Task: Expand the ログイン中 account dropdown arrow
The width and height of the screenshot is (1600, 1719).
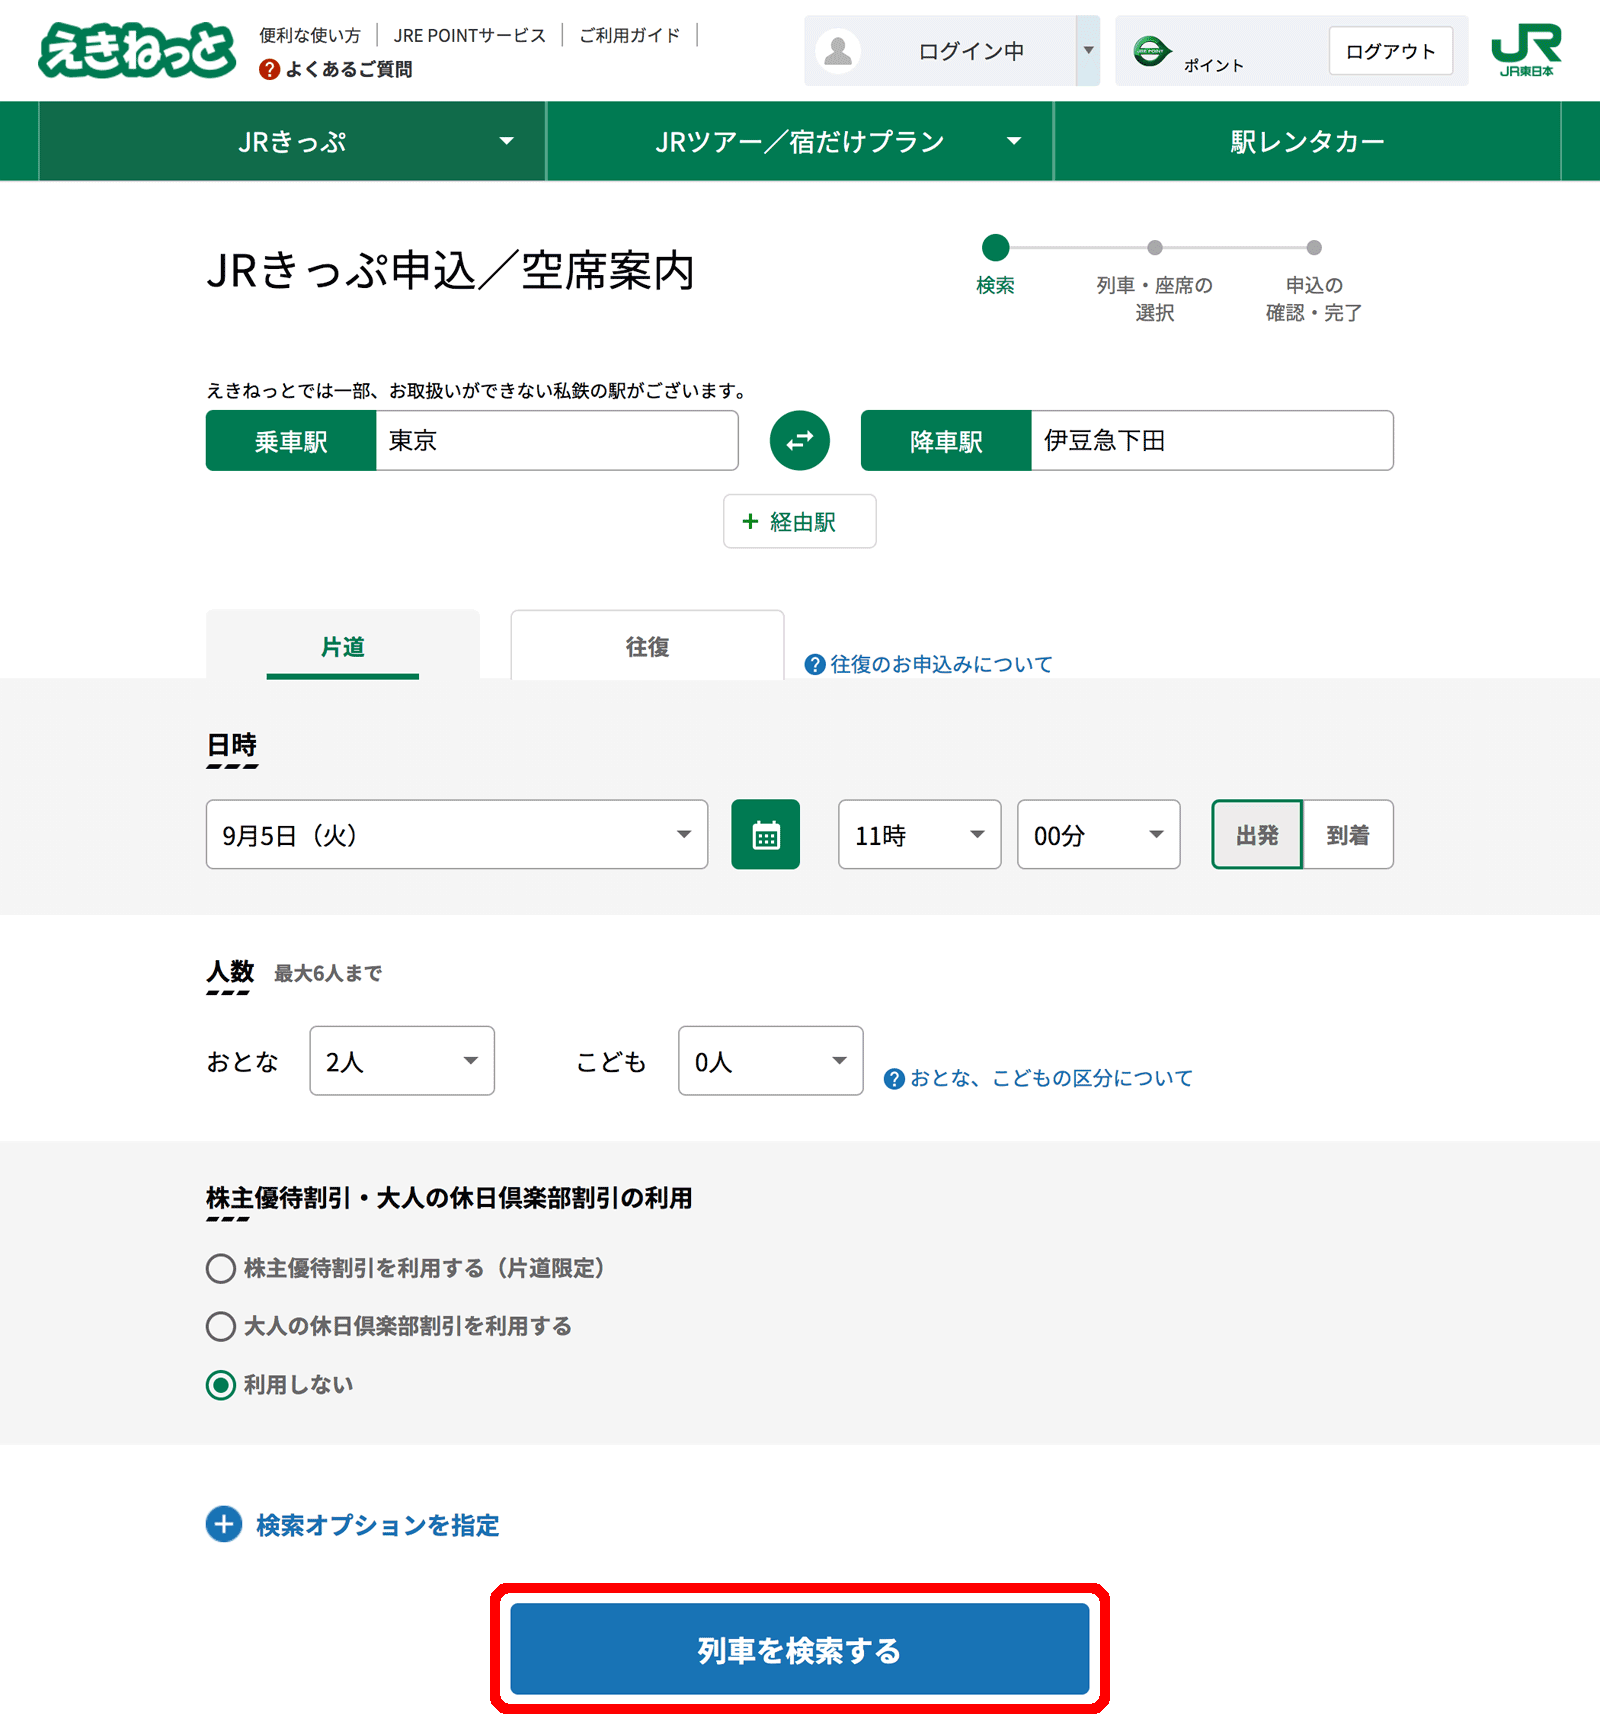Action: tap(1088, 50)
